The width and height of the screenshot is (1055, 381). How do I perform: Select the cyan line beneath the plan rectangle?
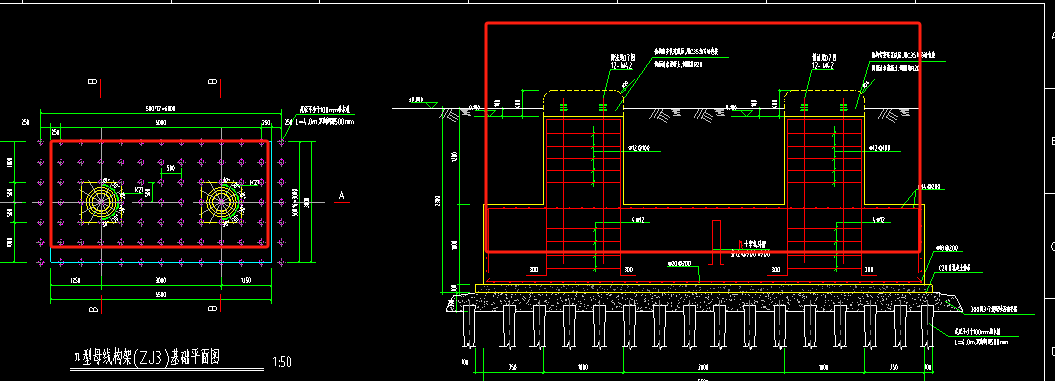[x=161, y=262]
